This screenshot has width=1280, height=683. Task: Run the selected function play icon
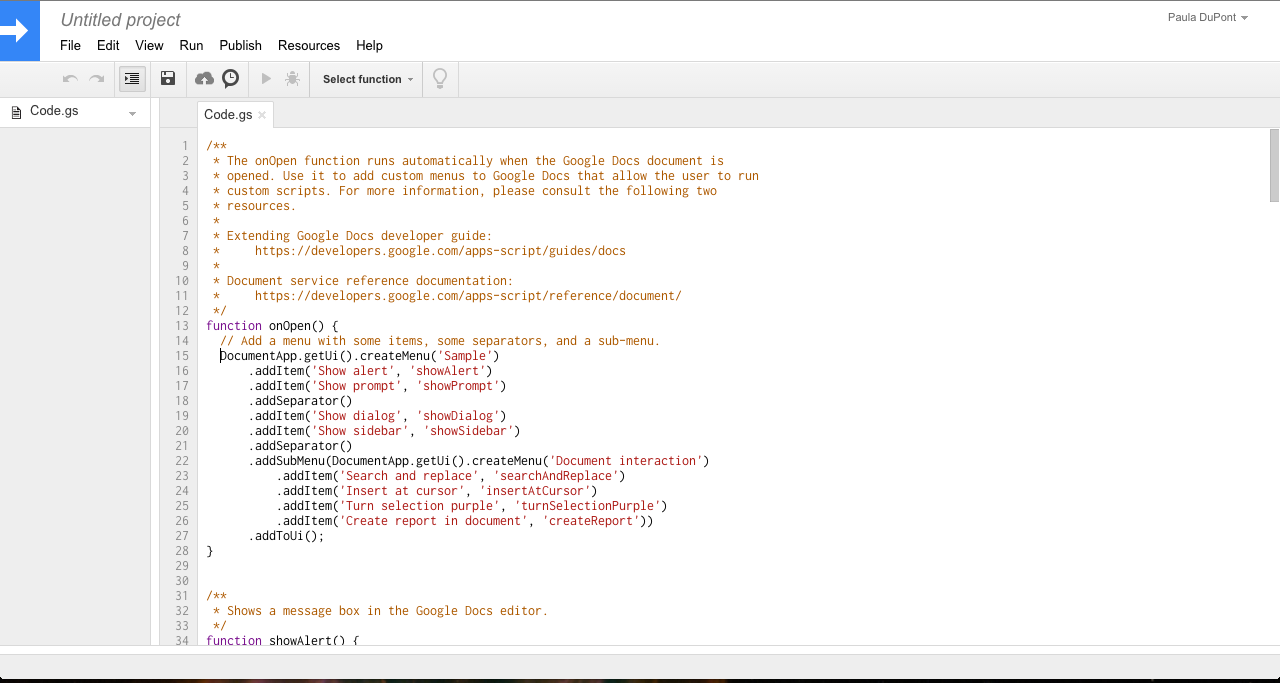pos(266,78)
